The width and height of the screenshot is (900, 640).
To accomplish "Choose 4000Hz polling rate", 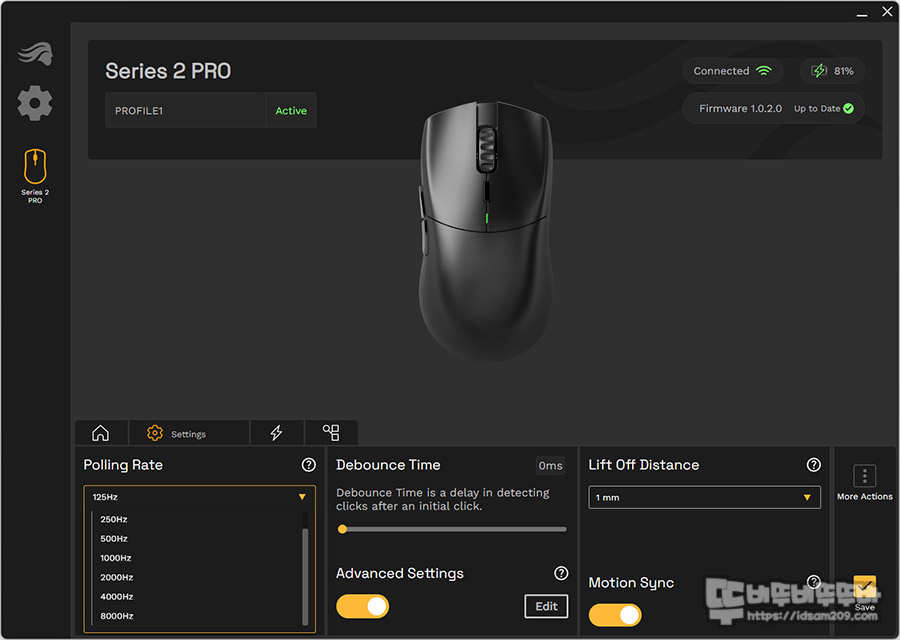I will pyautogui.click(x=117, y=597).
